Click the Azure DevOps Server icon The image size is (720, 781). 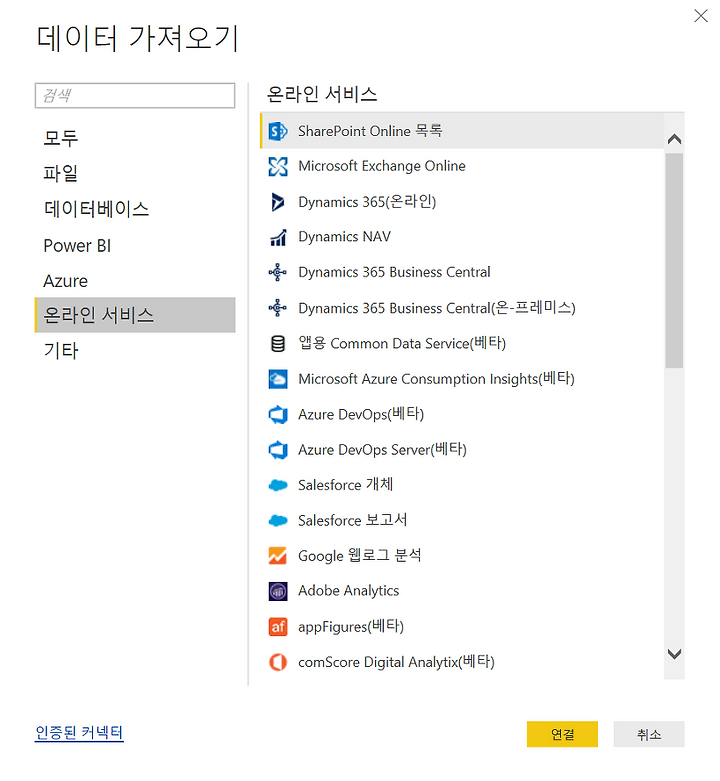[278, 450]
